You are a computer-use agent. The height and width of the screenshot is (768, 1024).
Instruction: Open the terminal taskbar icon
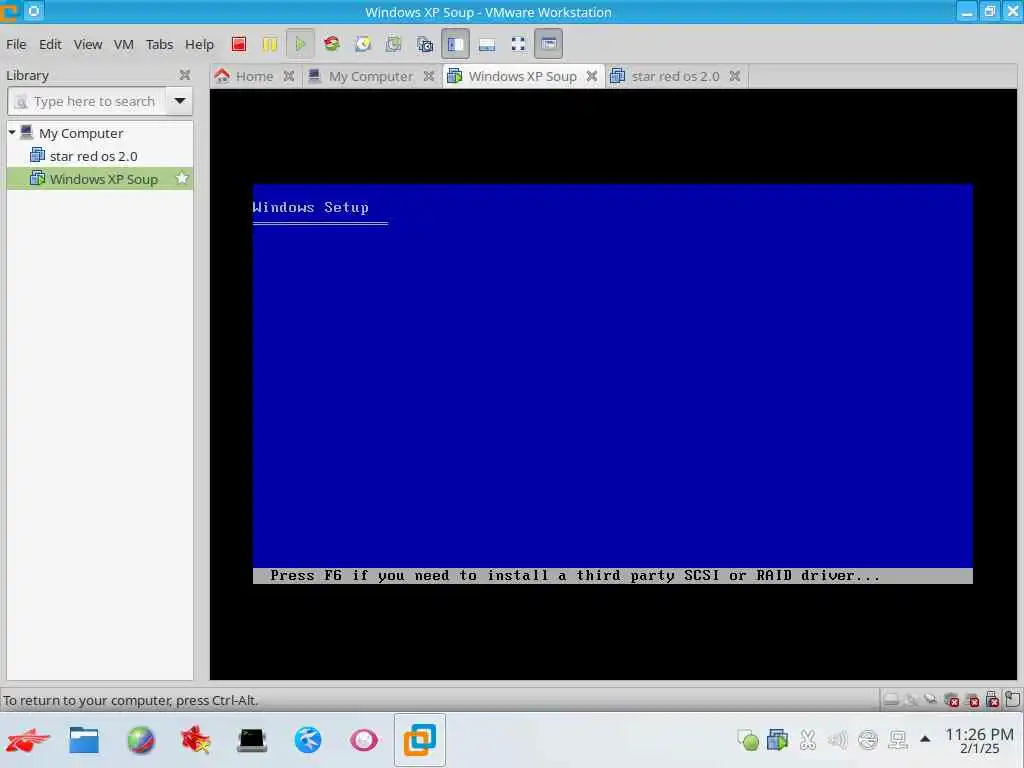point(251,741)
